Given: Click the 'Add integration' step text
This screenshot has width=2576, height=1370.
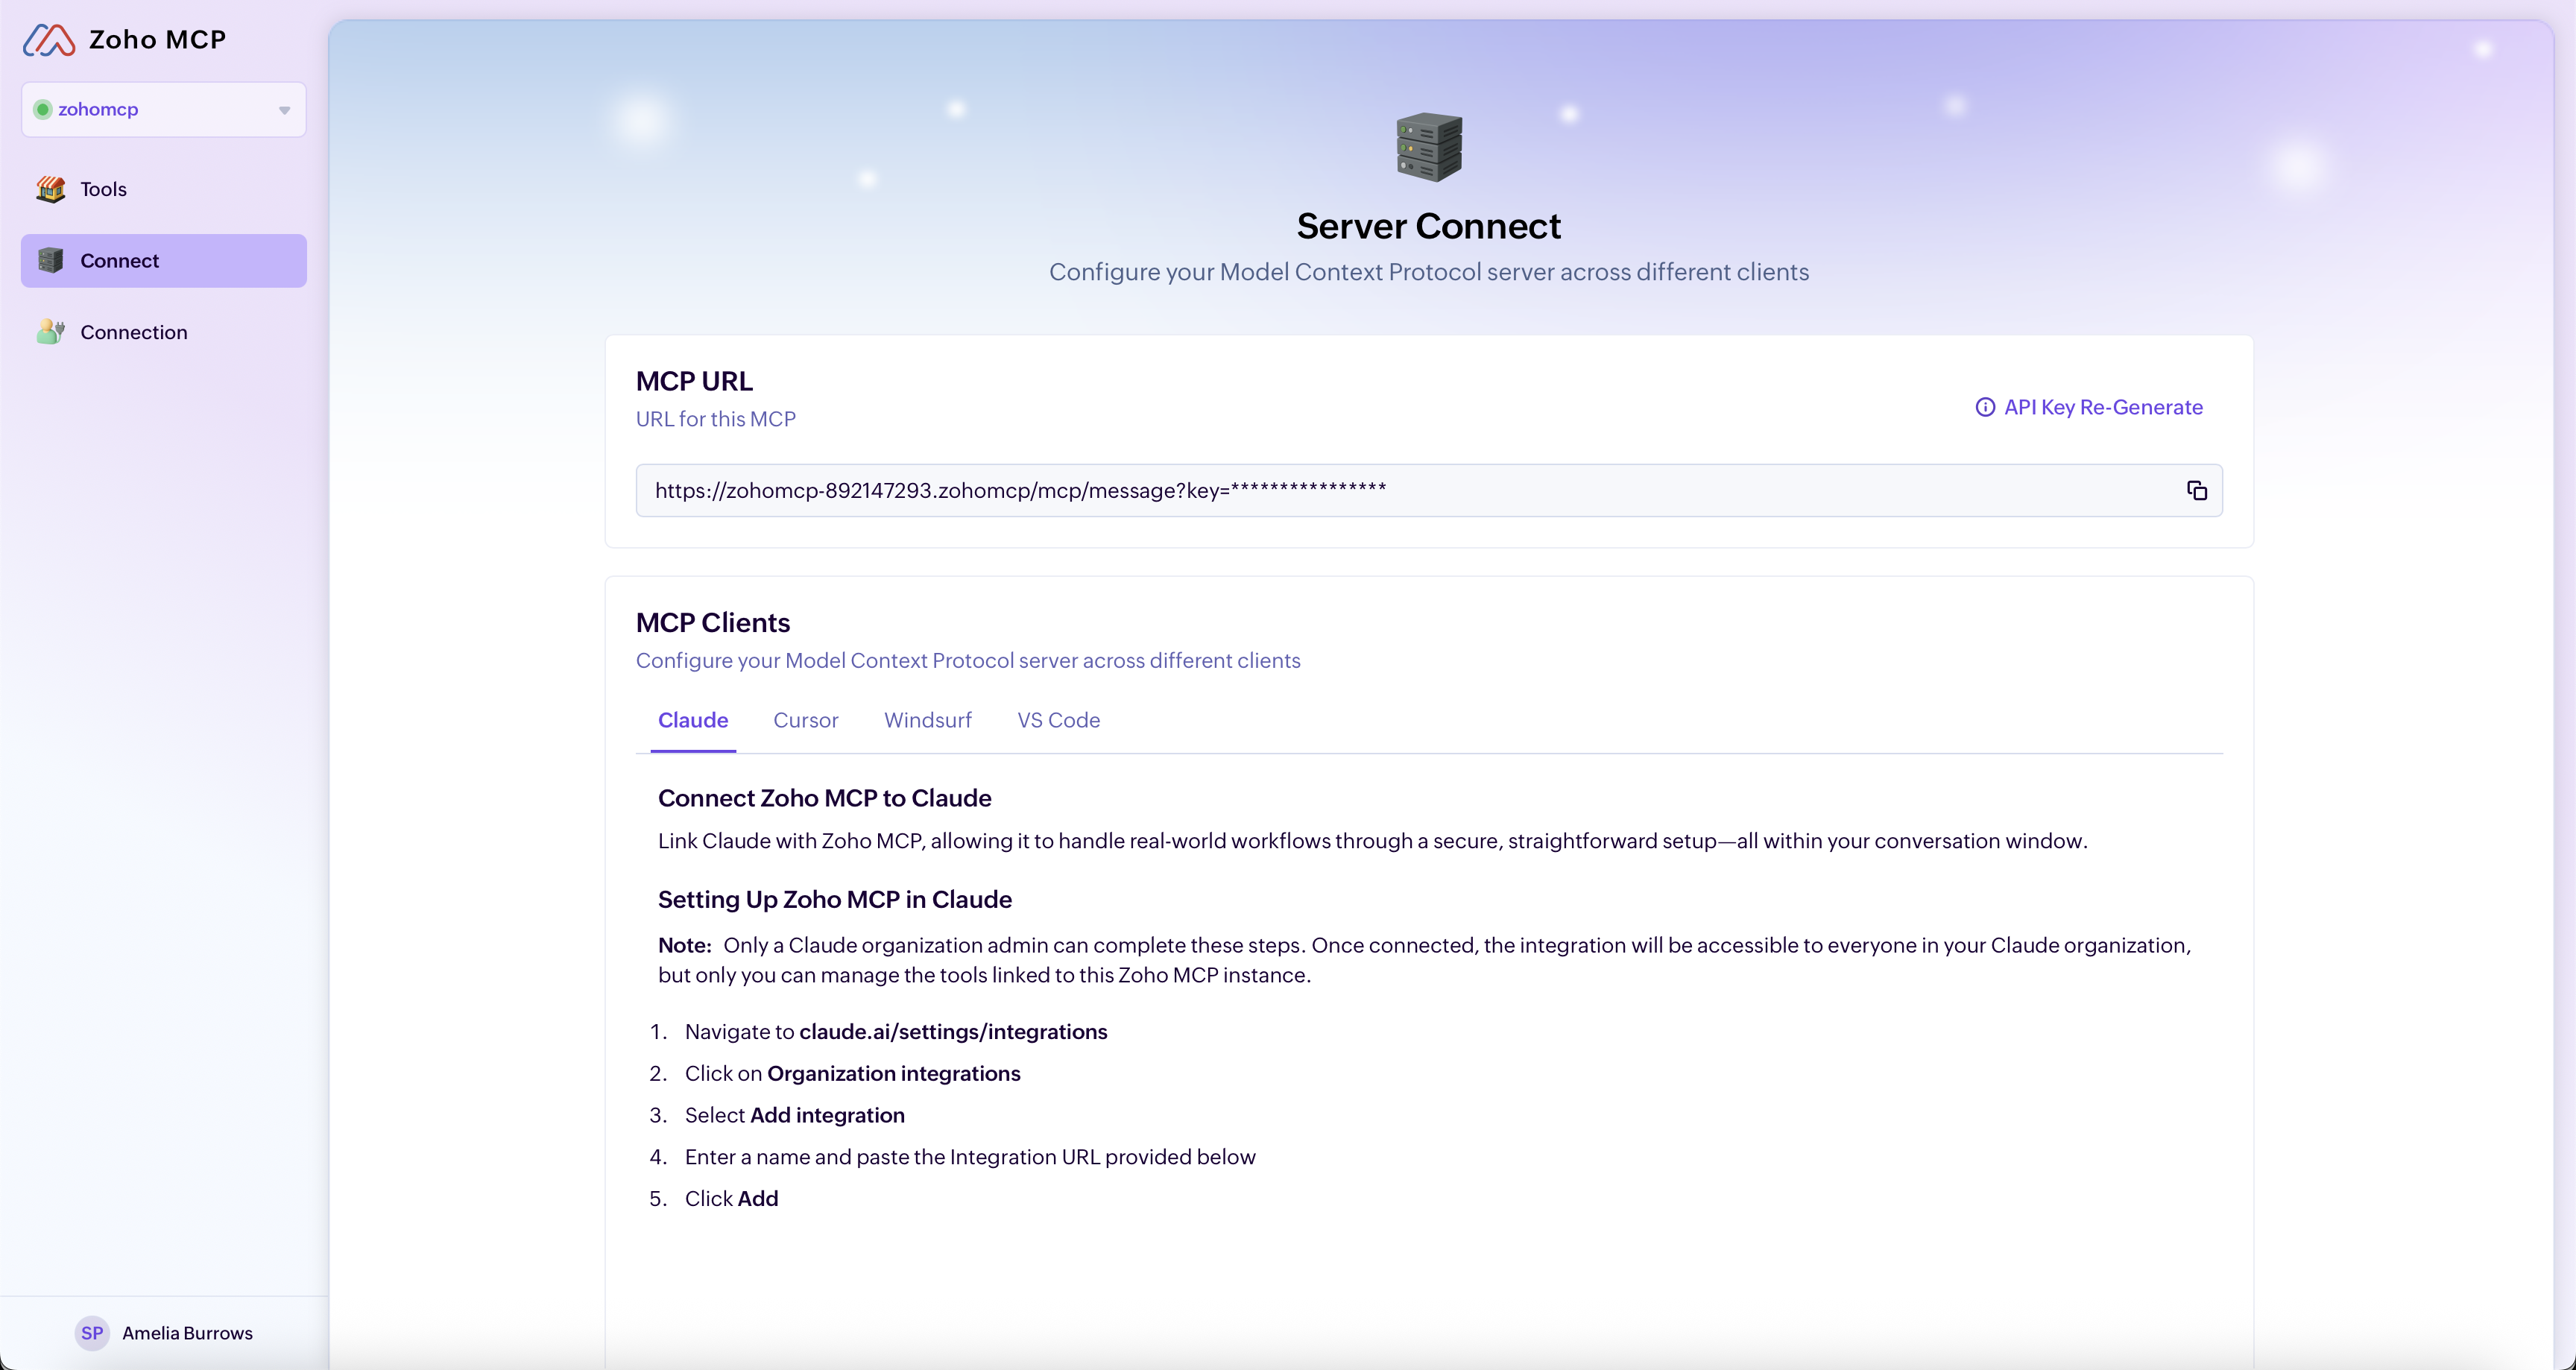Looking at the screenshot, I should (827, 1116).
